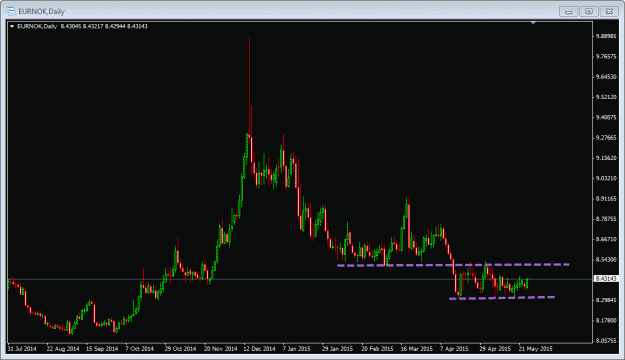This screenshot has width=625, height=360.
Task: Click the 8.91165 price scale label
Action: [x=606, y=199]
